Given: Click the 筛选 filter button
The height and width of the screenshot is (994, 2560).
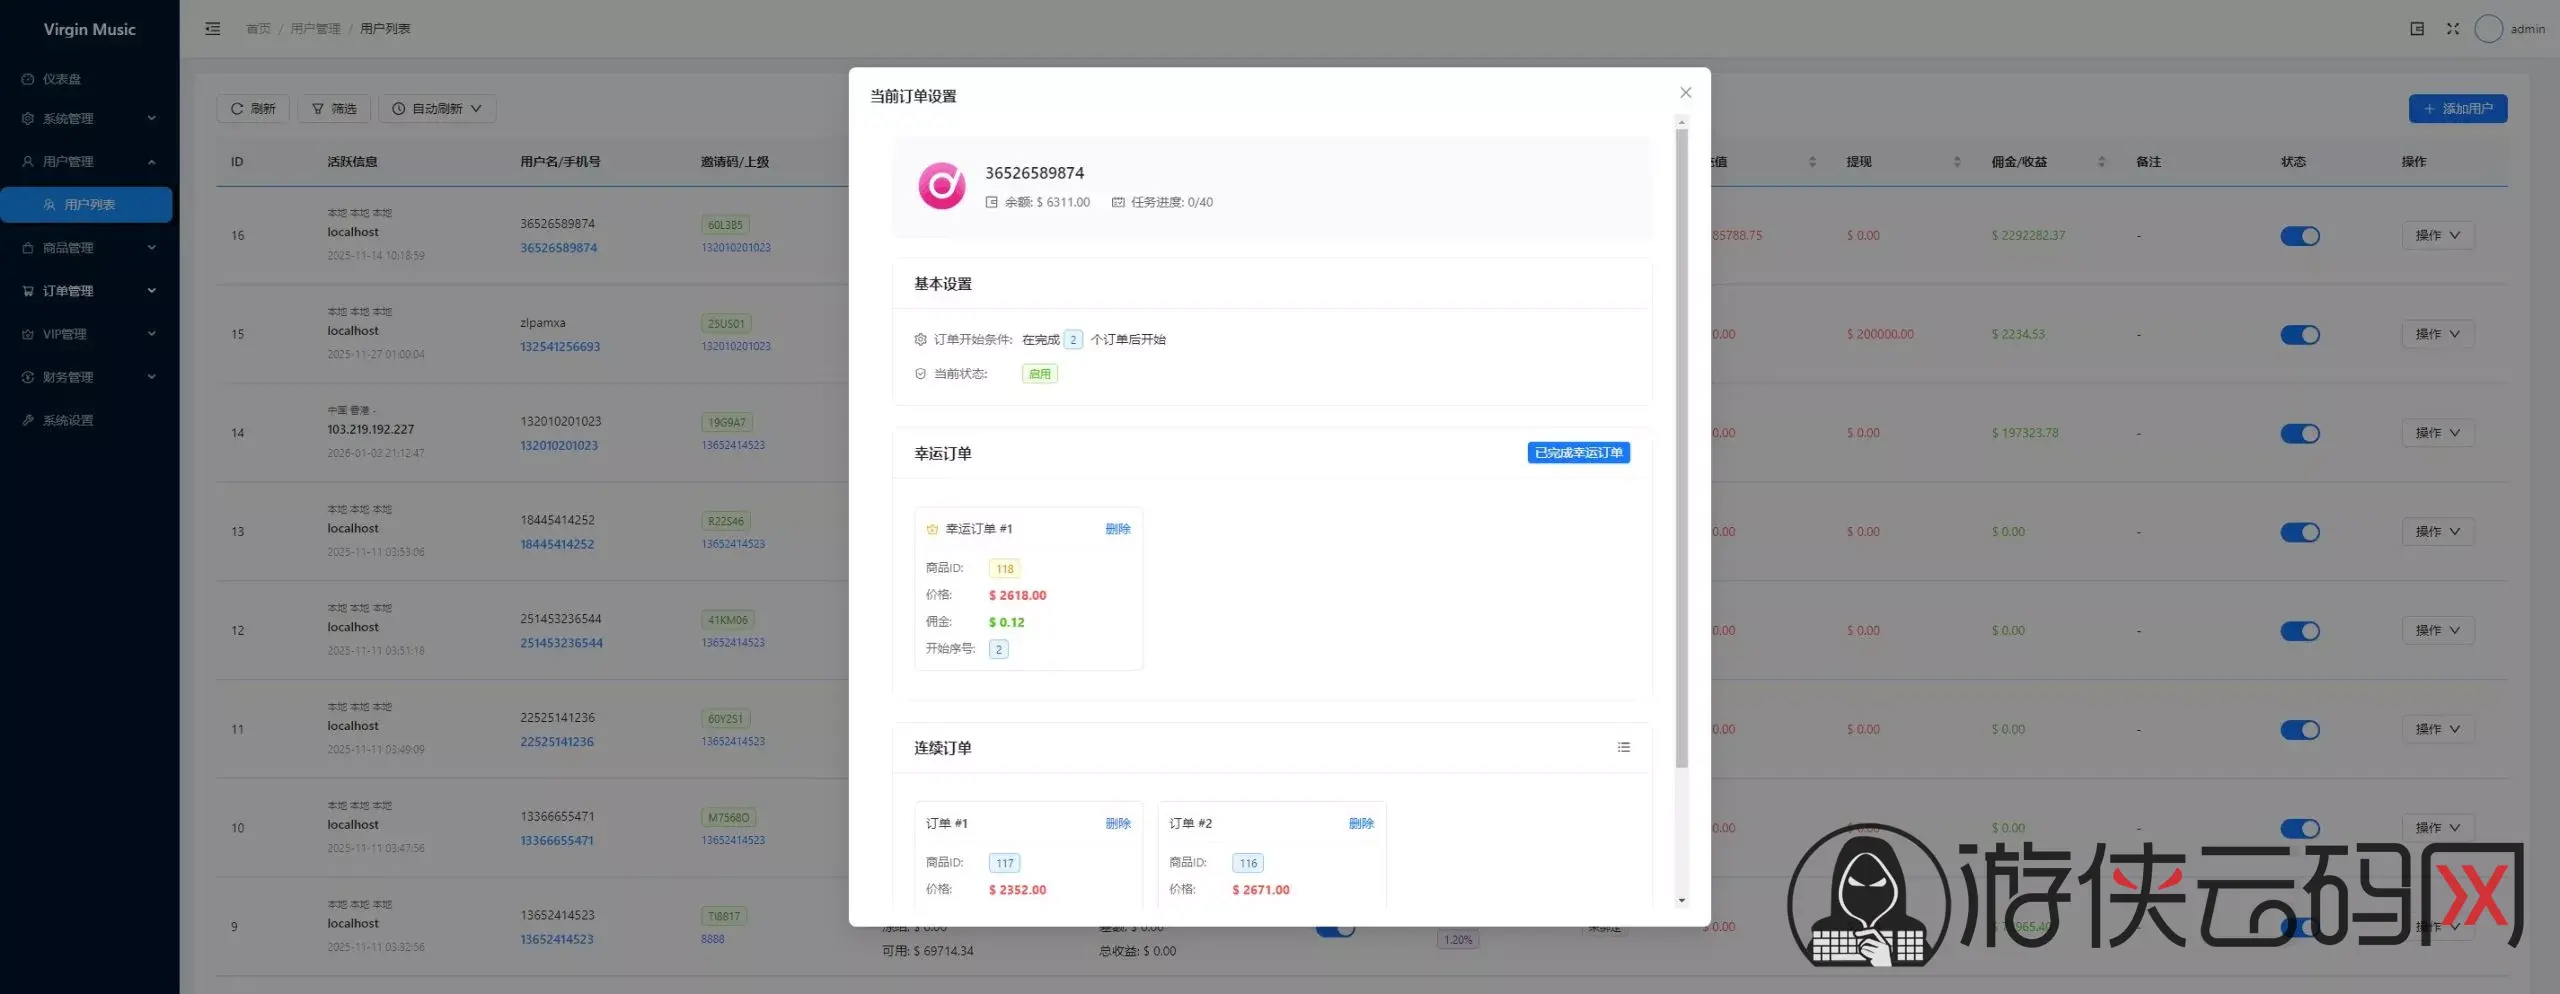Looking at the screenshot, I should pyautogui.click(x=334, y=109).
